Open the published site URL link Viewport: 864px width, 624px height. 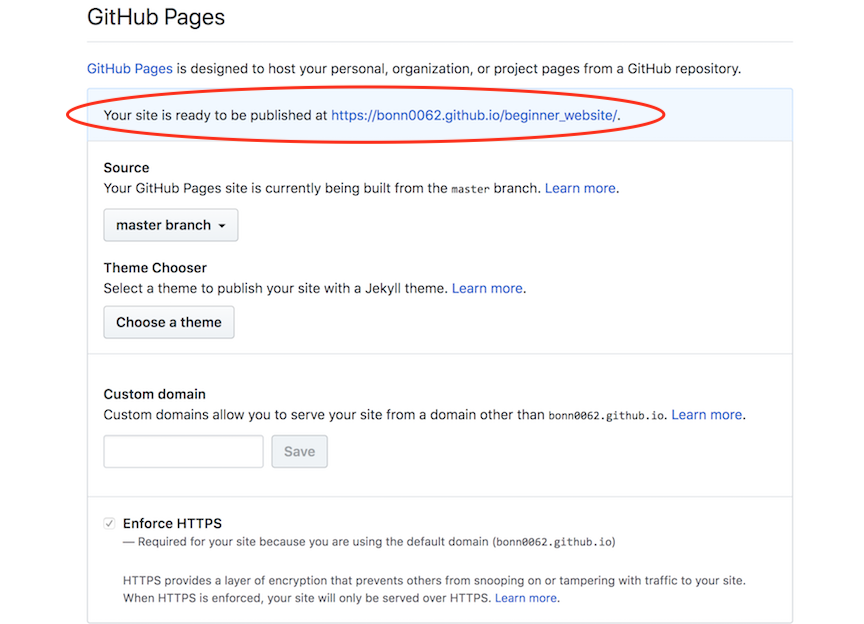tap(474, 115)
